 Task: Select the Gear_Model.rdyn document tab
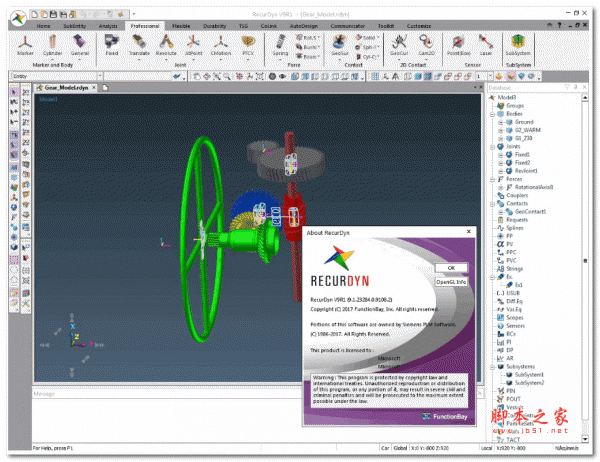63,89
